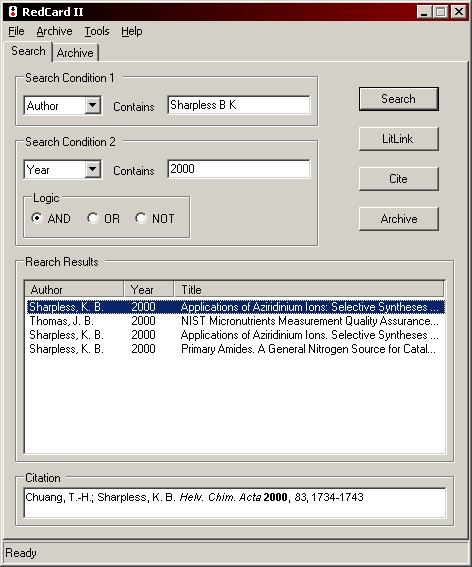Screen dimensions: 472x567
Task: Click the Cite button
Action: pyautogui.click(x=399, y=179)
